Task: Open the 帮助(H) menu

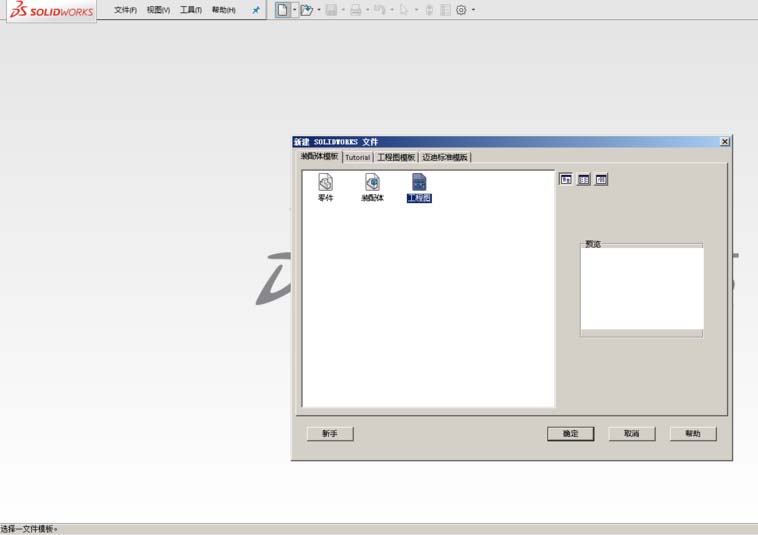Action: 223,10
